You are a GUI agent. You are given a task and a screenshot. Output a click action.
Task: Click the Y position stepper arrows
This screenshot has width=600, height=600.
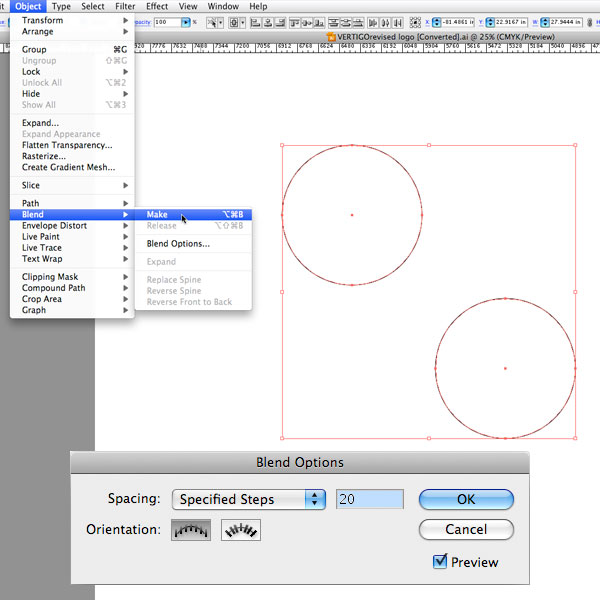coord(490,23)
